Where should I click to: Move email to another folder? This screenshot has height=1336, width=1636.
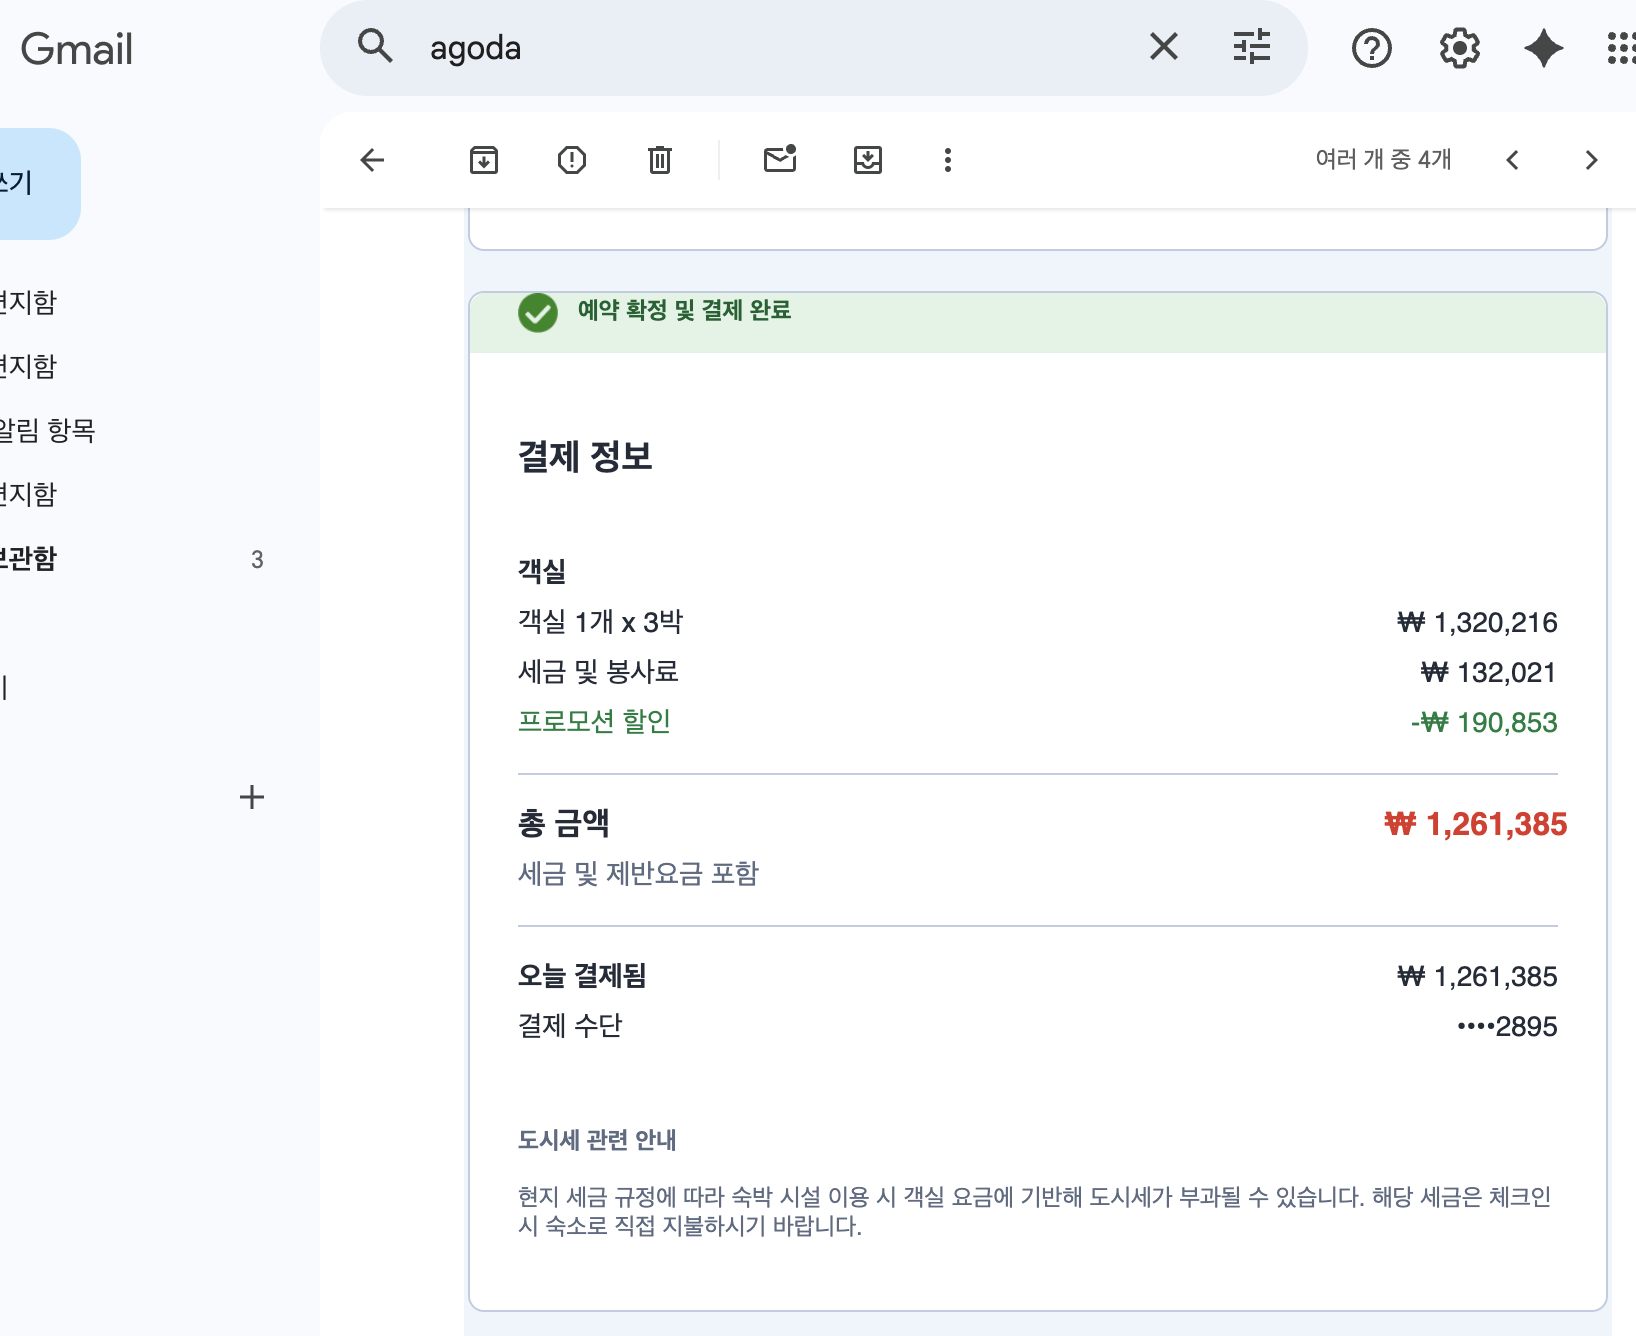(868, 160)
